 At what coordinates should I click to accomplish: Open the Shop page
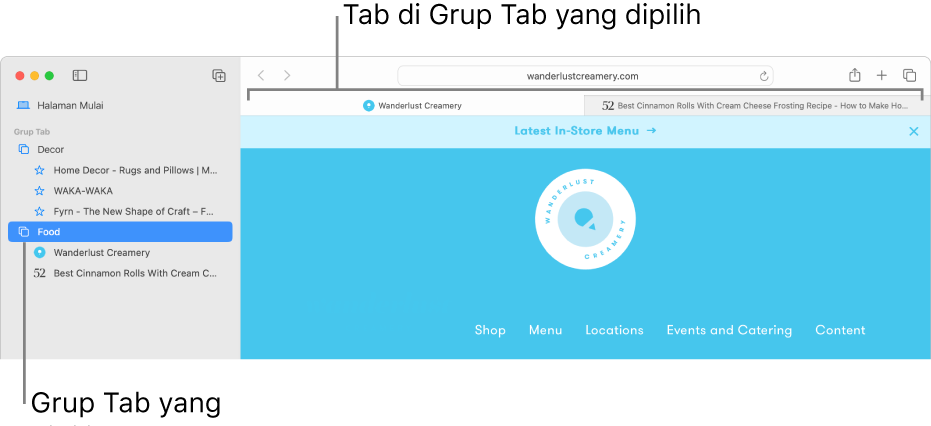(490, 330)
